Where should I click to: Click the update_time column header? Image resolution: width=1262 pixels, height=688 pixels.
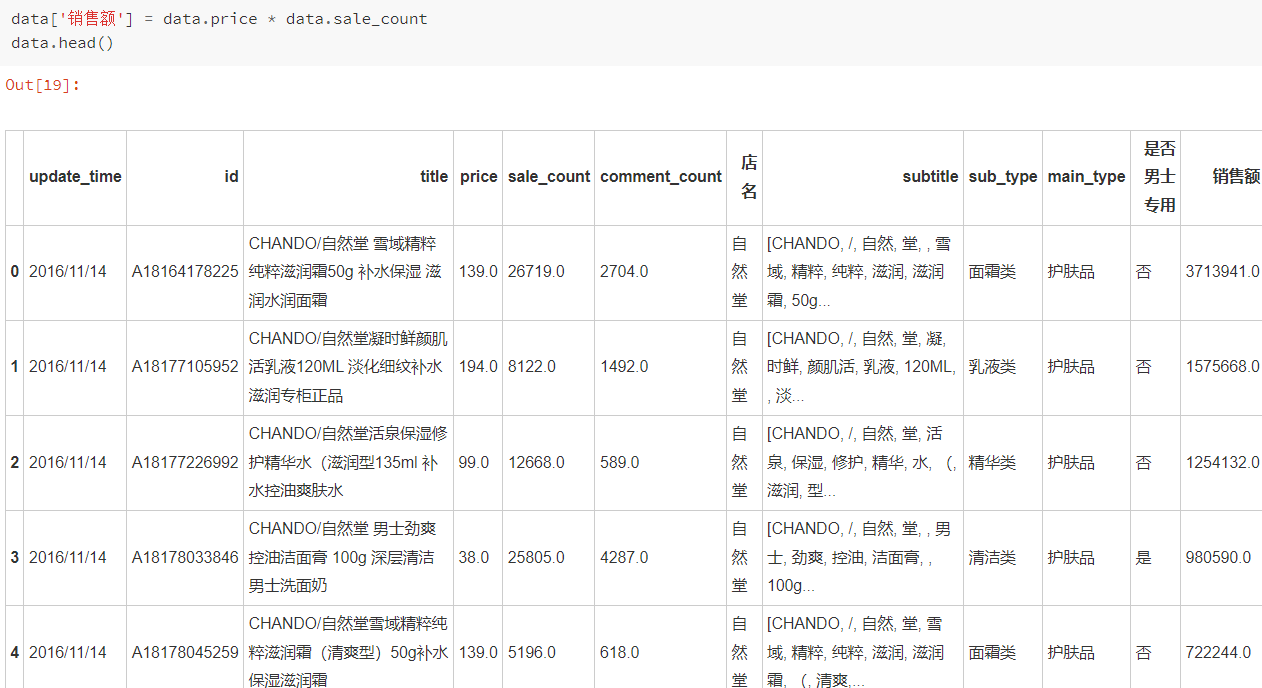tap(75, 177)
